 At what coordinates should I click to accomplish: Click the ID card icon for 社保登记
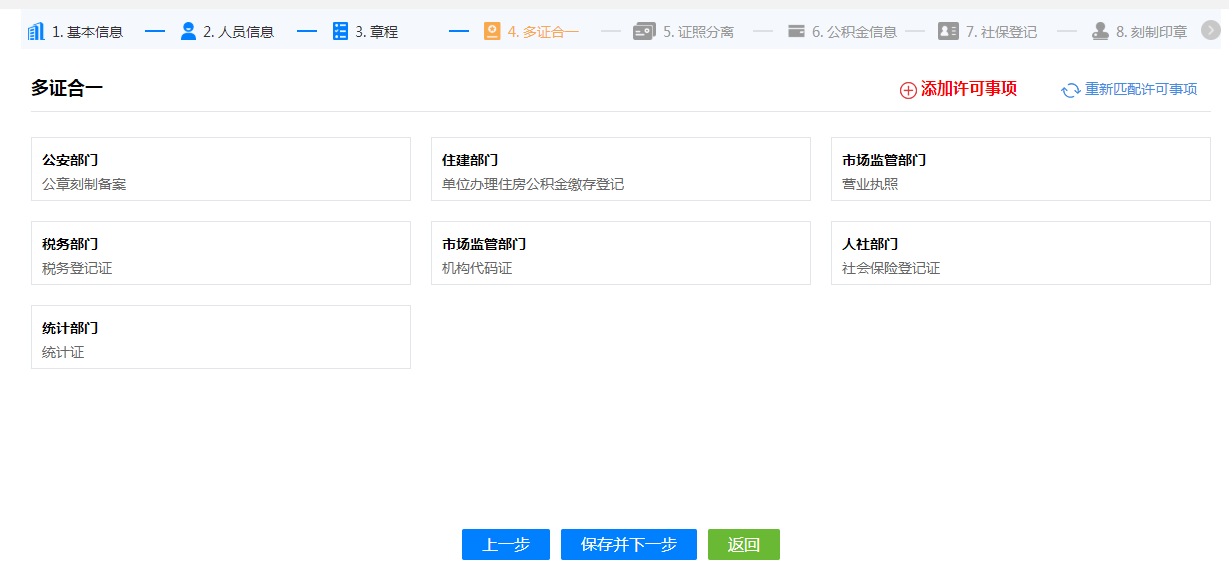click(x=948, y=31)
